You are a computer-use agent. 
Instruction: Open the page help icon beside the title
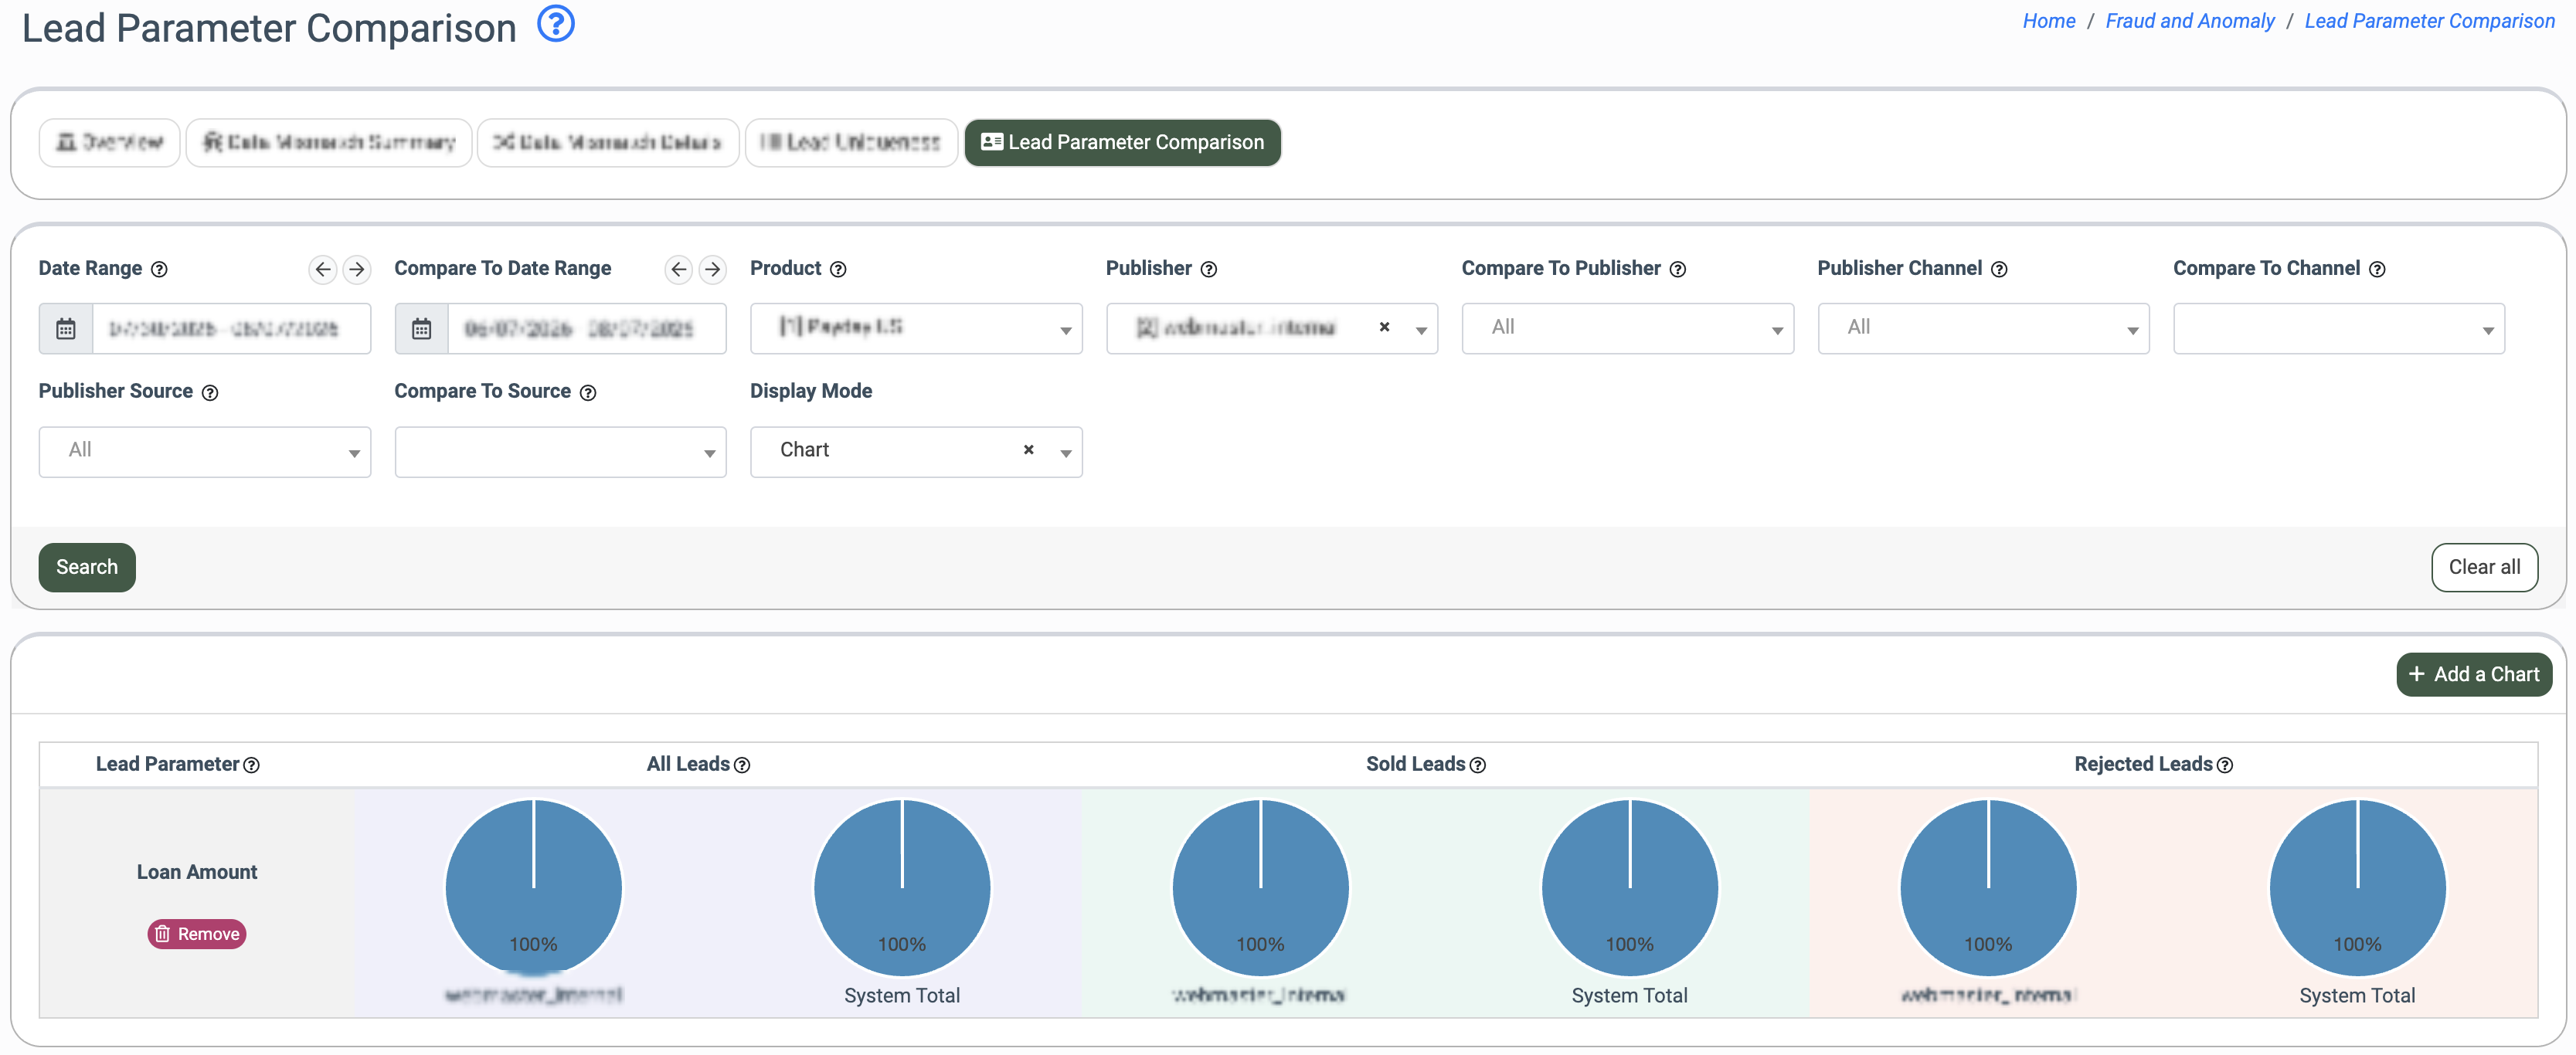tap(556, 24)
